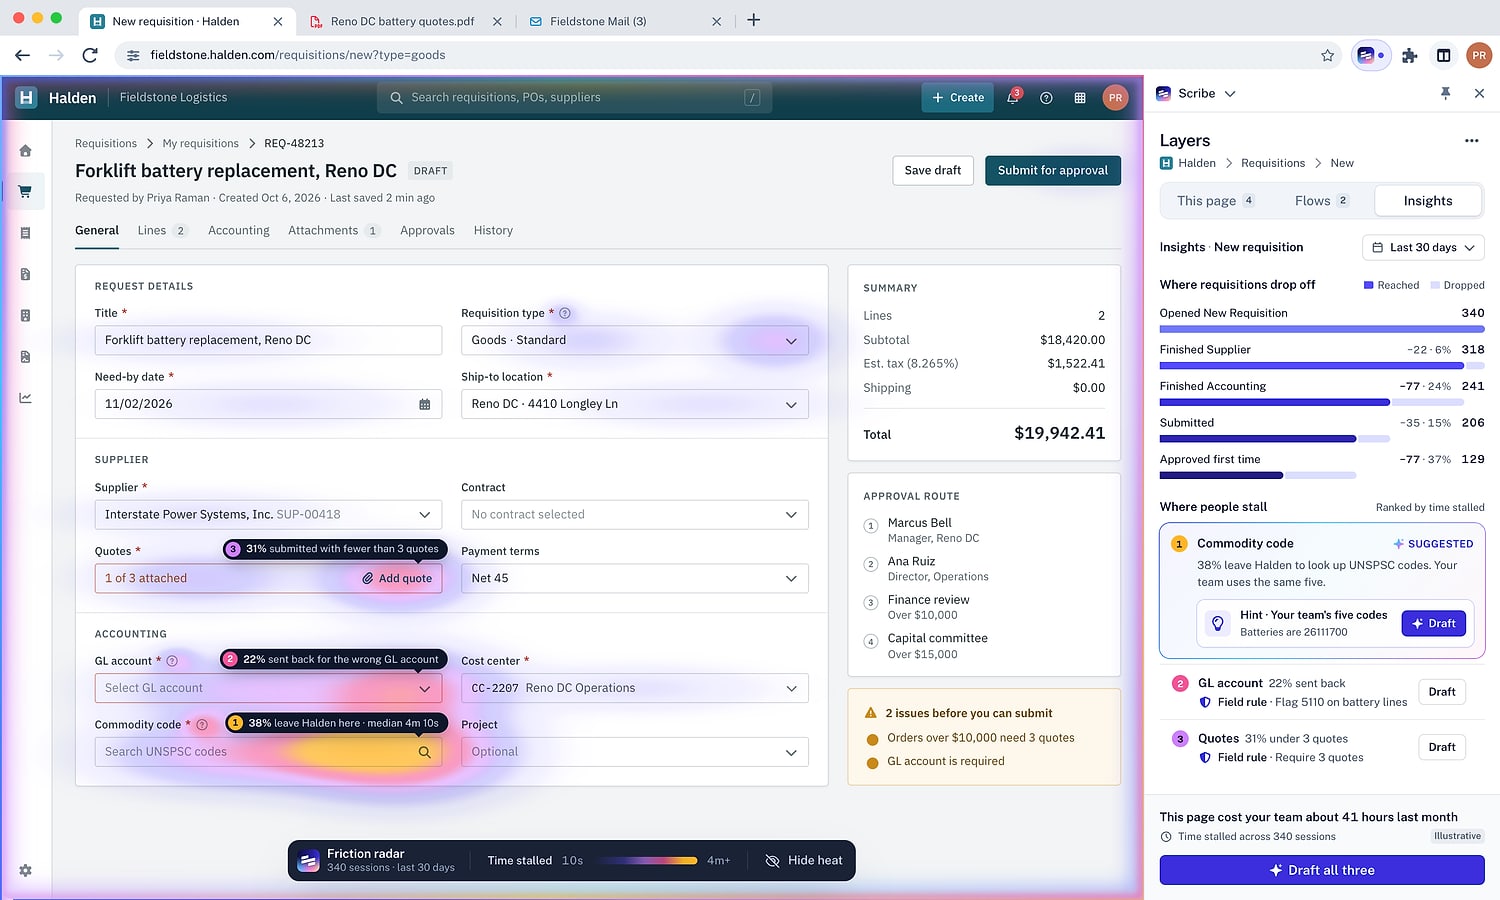
Task: Click Add quote in Quotes field
Action: pos(397,578)
